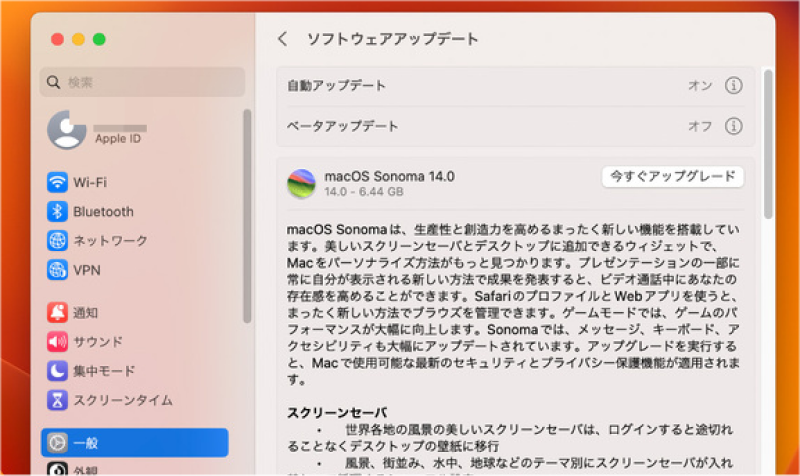800x476 pixels.
Task: Click the yellow minimize window button
Action: [x=78, y=39]
